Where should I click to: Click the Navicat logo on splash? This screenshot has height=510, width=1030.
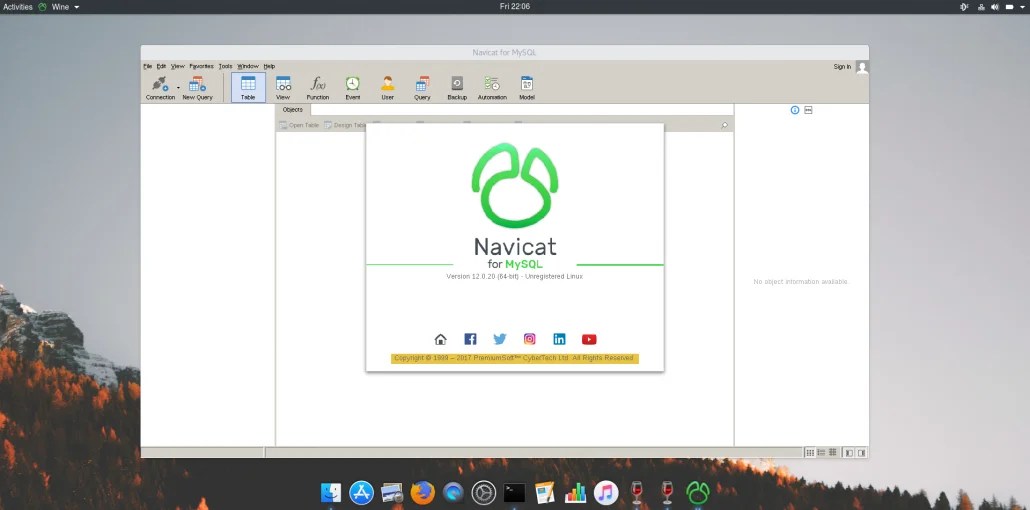515,185
